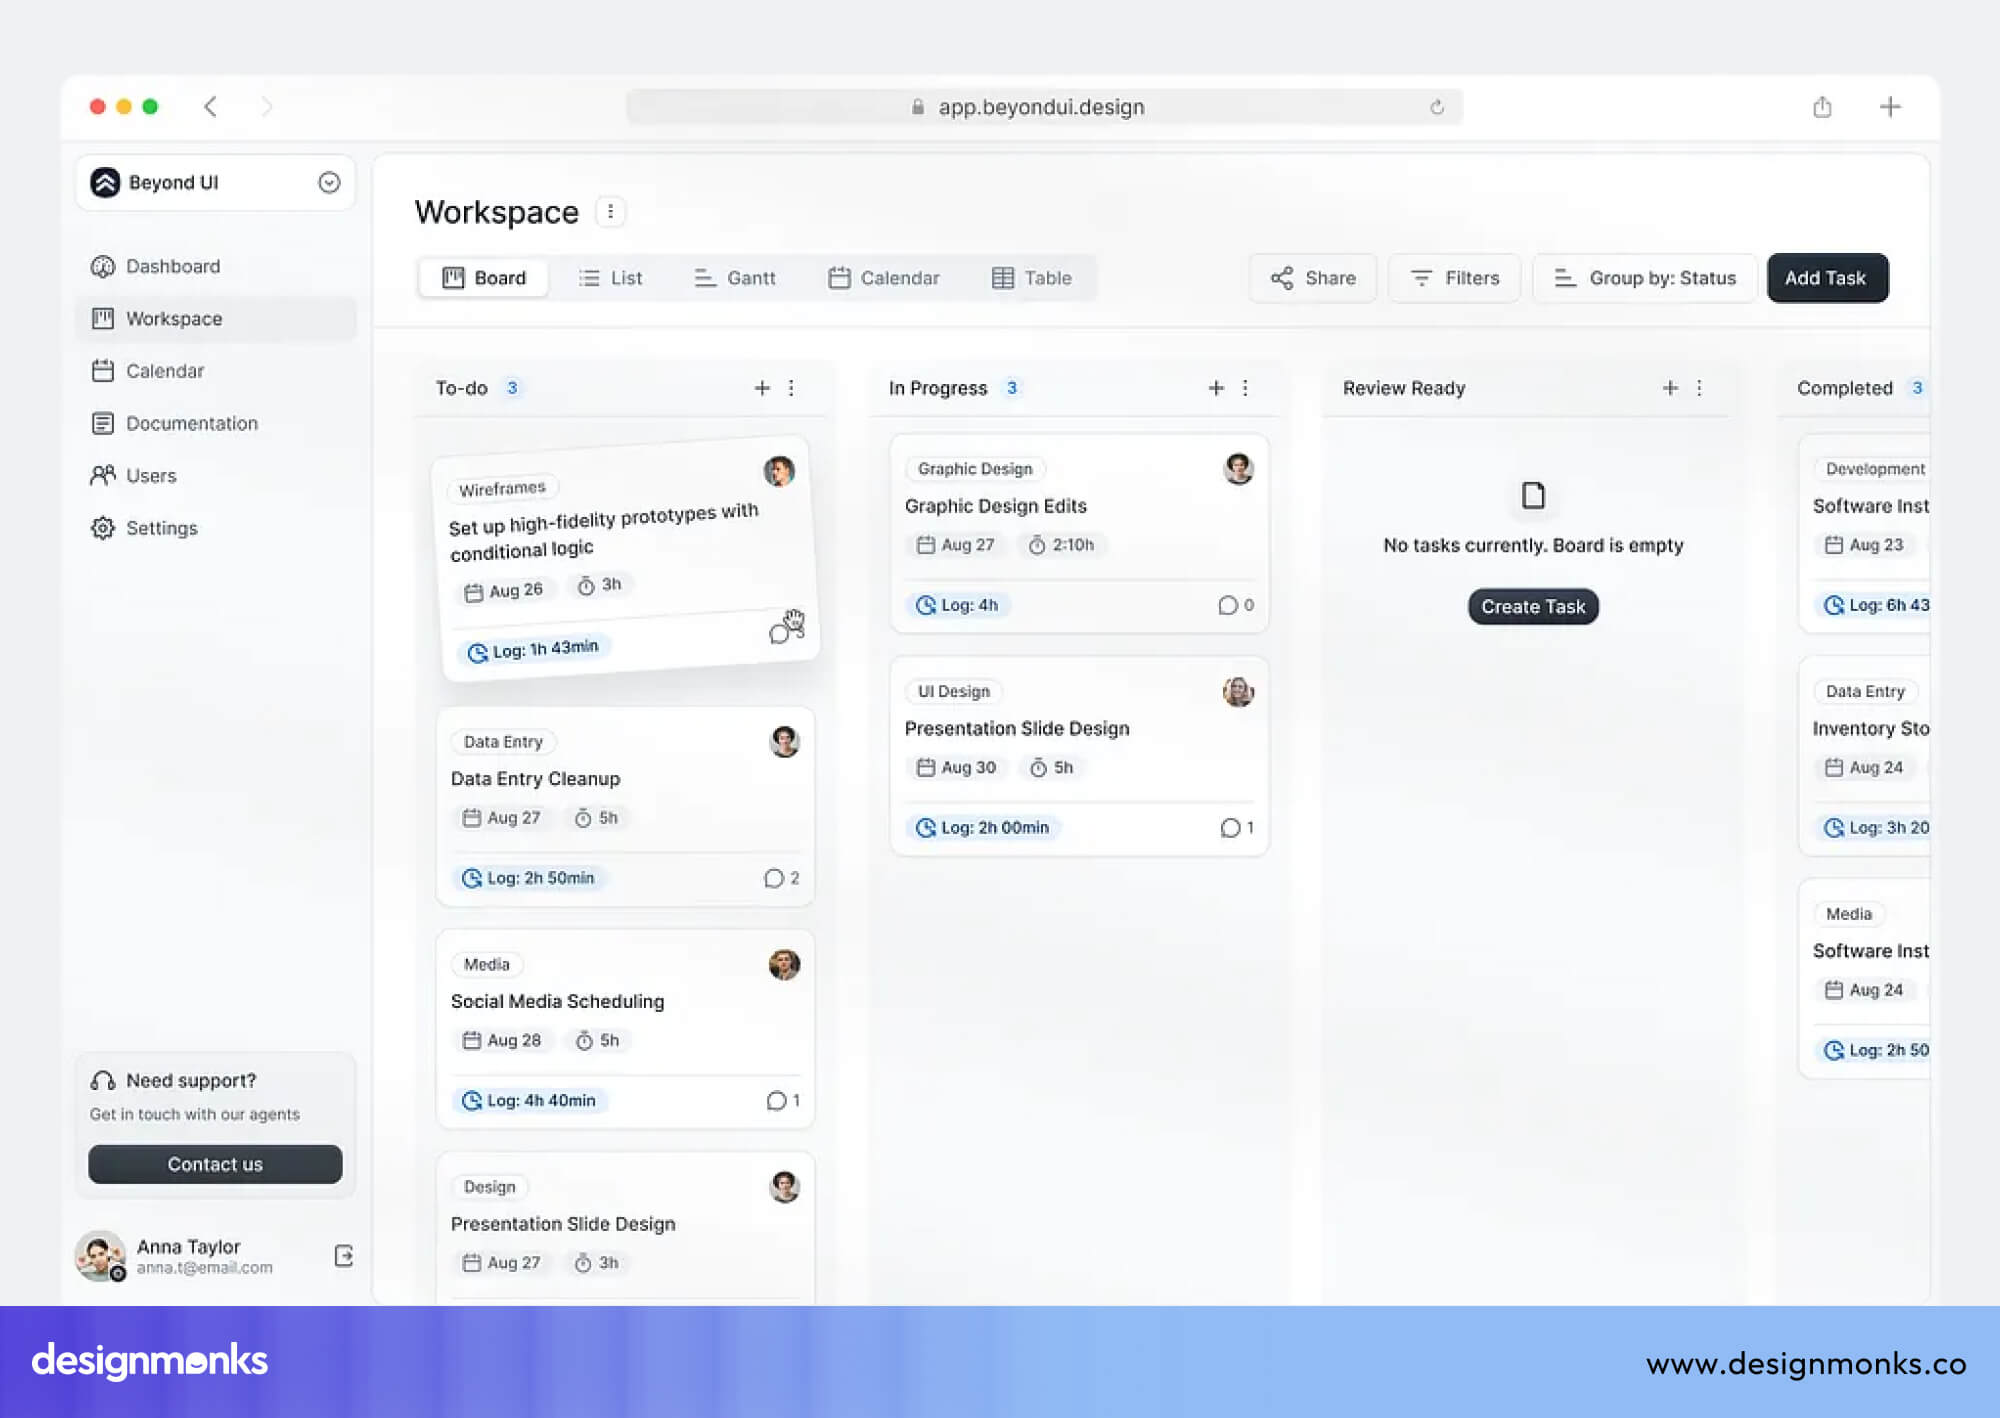Select the Calendar item in the sidebar
The height and width of the screenshot is (1418, 2000).
point(164,371)
